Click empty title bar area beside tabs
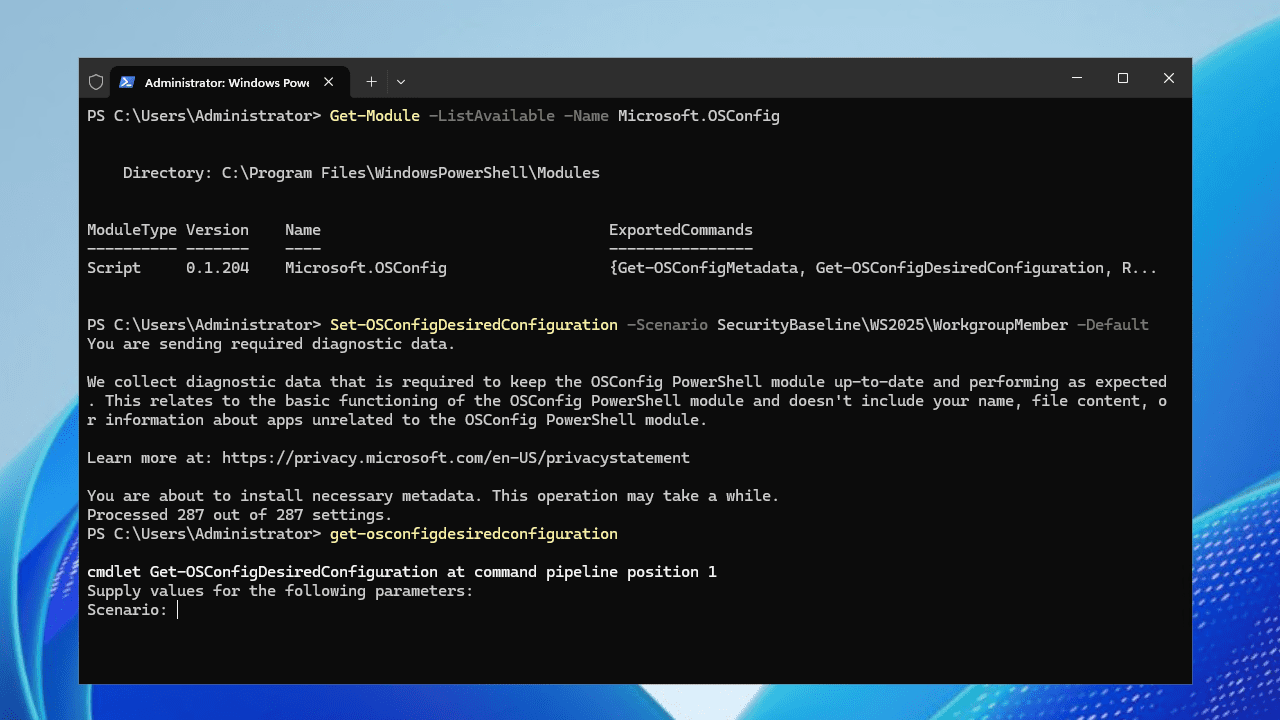The width and height of the screenshot is (1280, 720). 730,80
